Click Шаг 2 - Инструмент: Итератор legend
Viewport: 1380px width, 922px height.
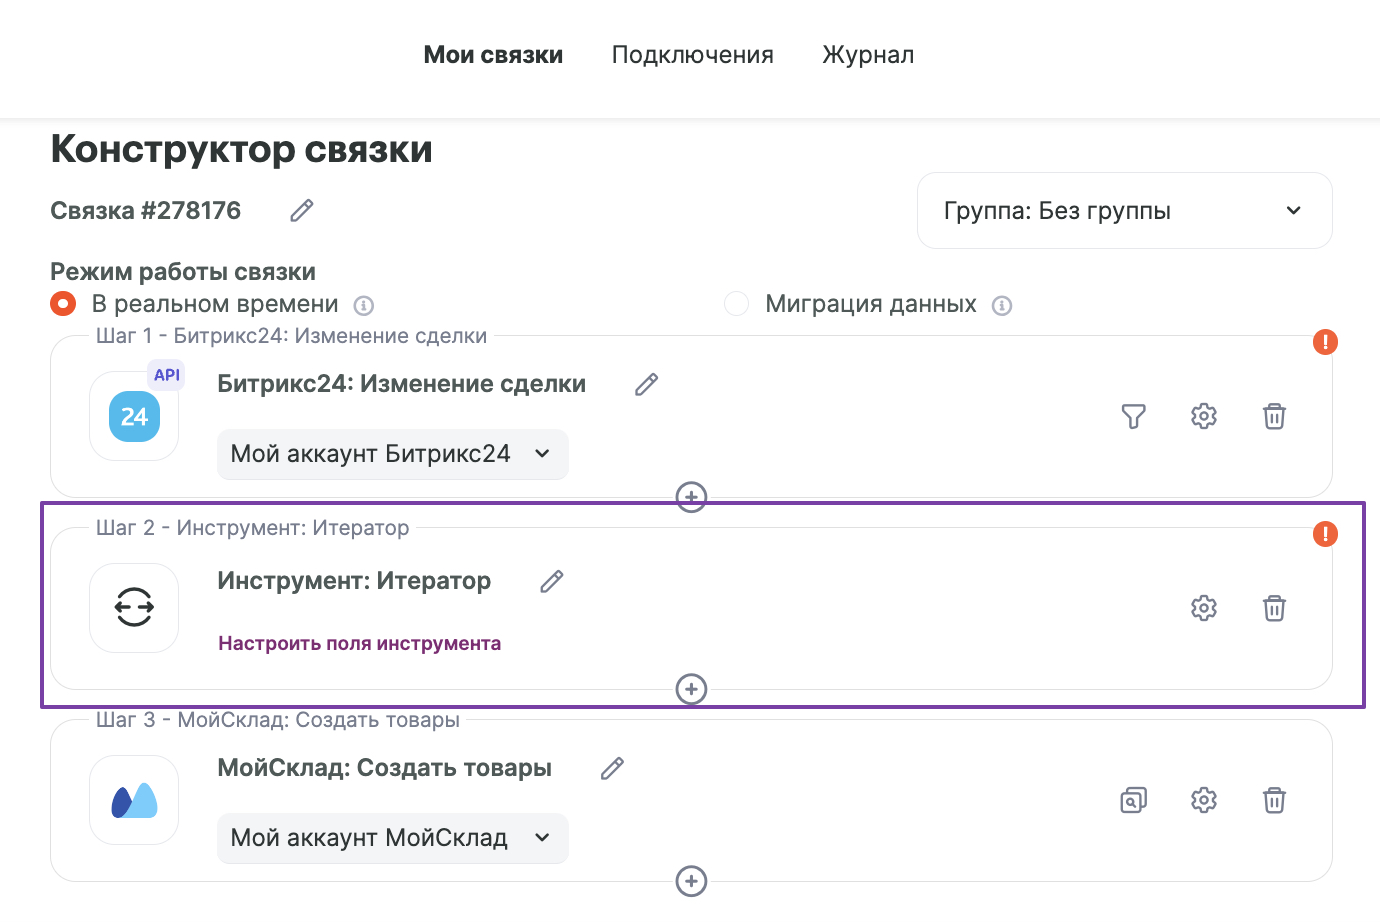(252, 528)
